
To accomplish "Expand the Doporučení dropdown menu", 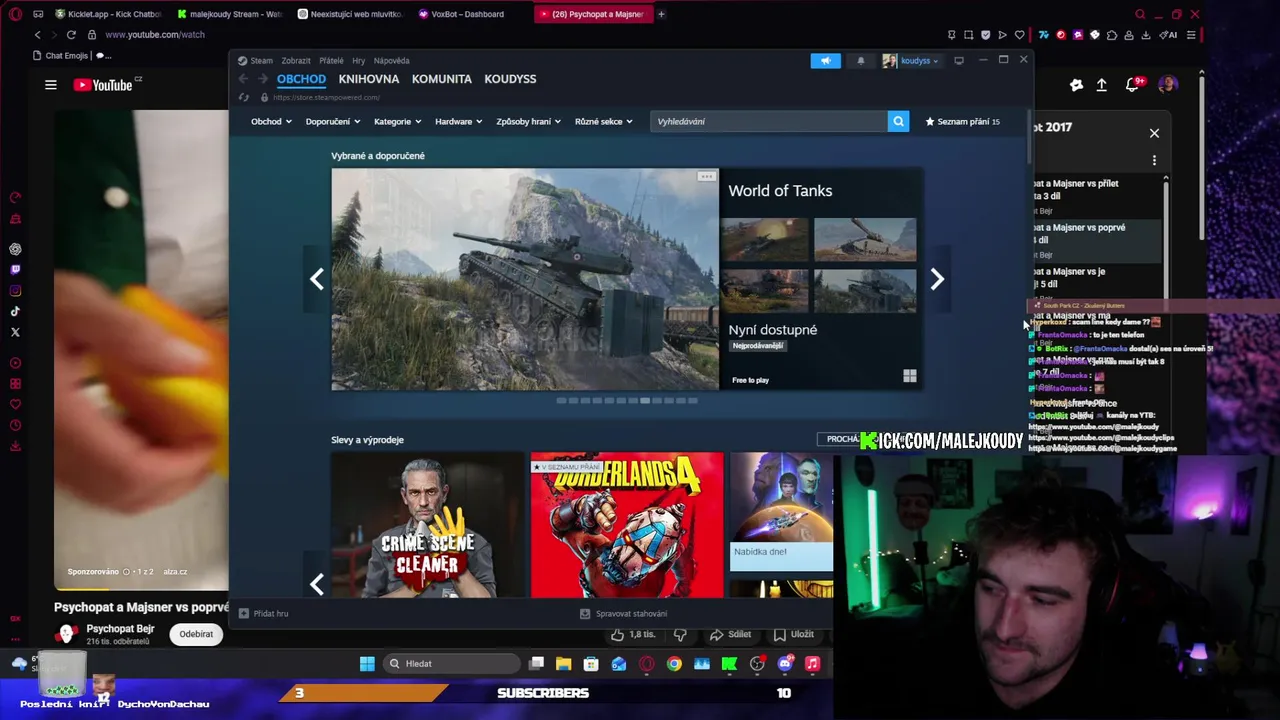I will point(333,121).
